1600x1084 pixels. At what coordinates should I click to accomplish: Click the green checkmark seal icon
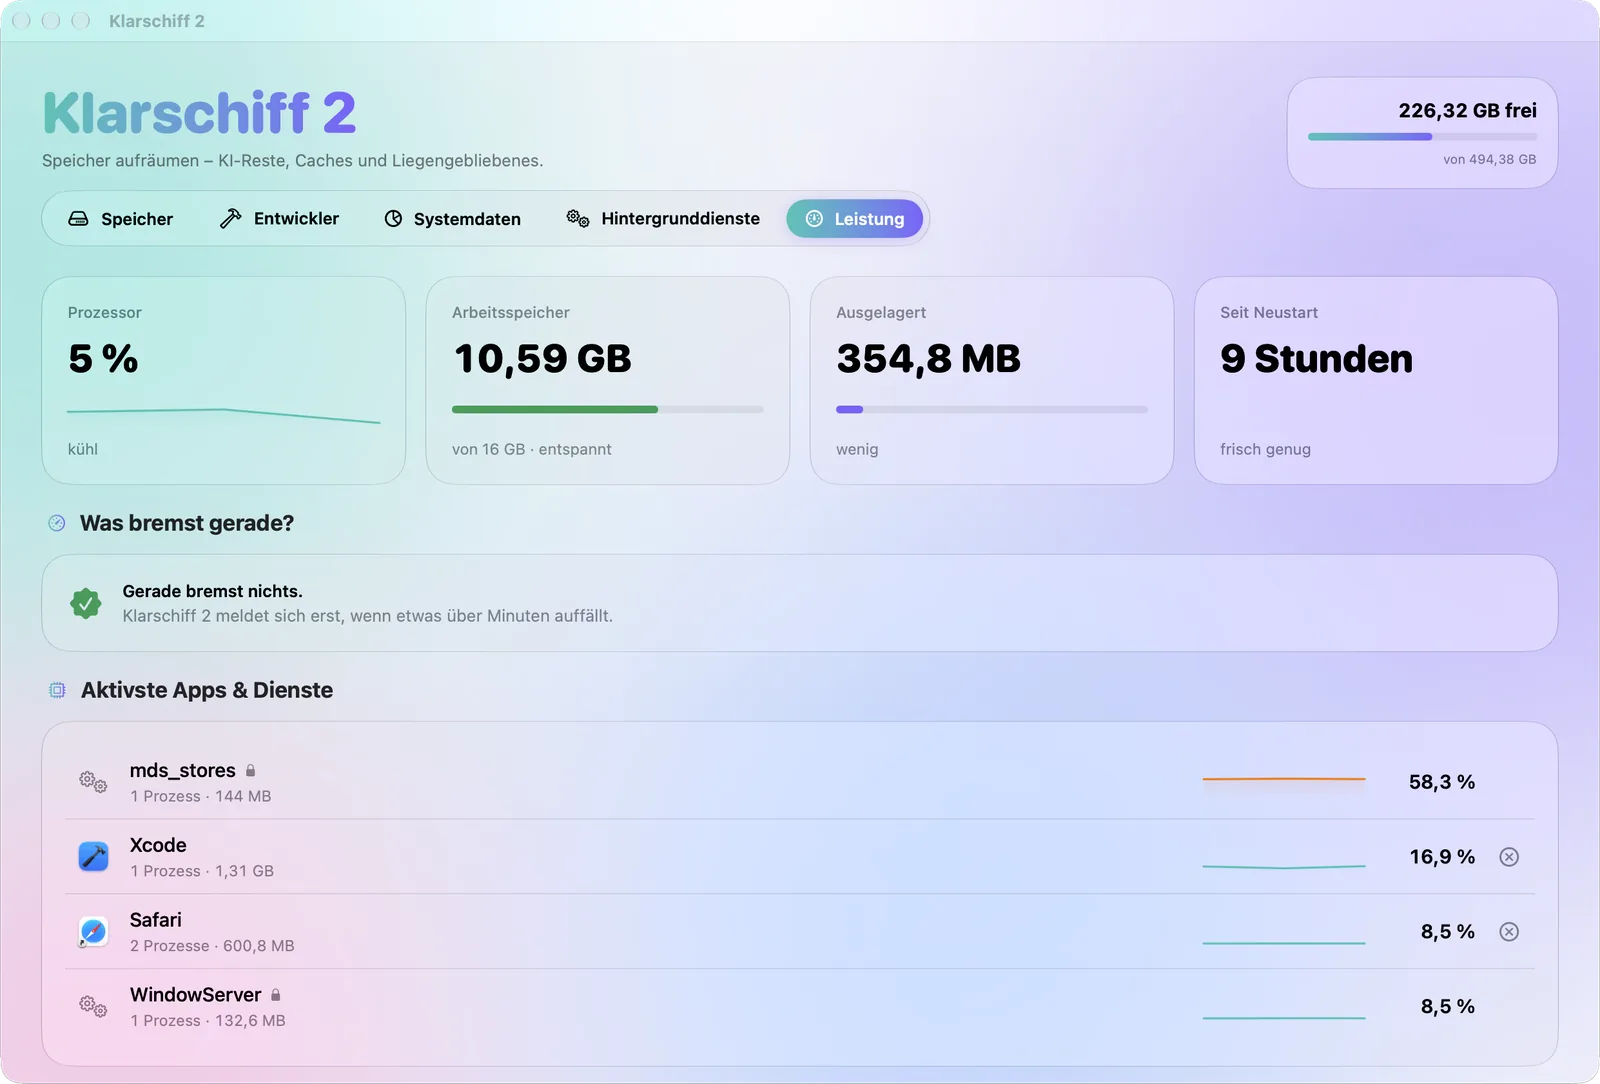86,603
